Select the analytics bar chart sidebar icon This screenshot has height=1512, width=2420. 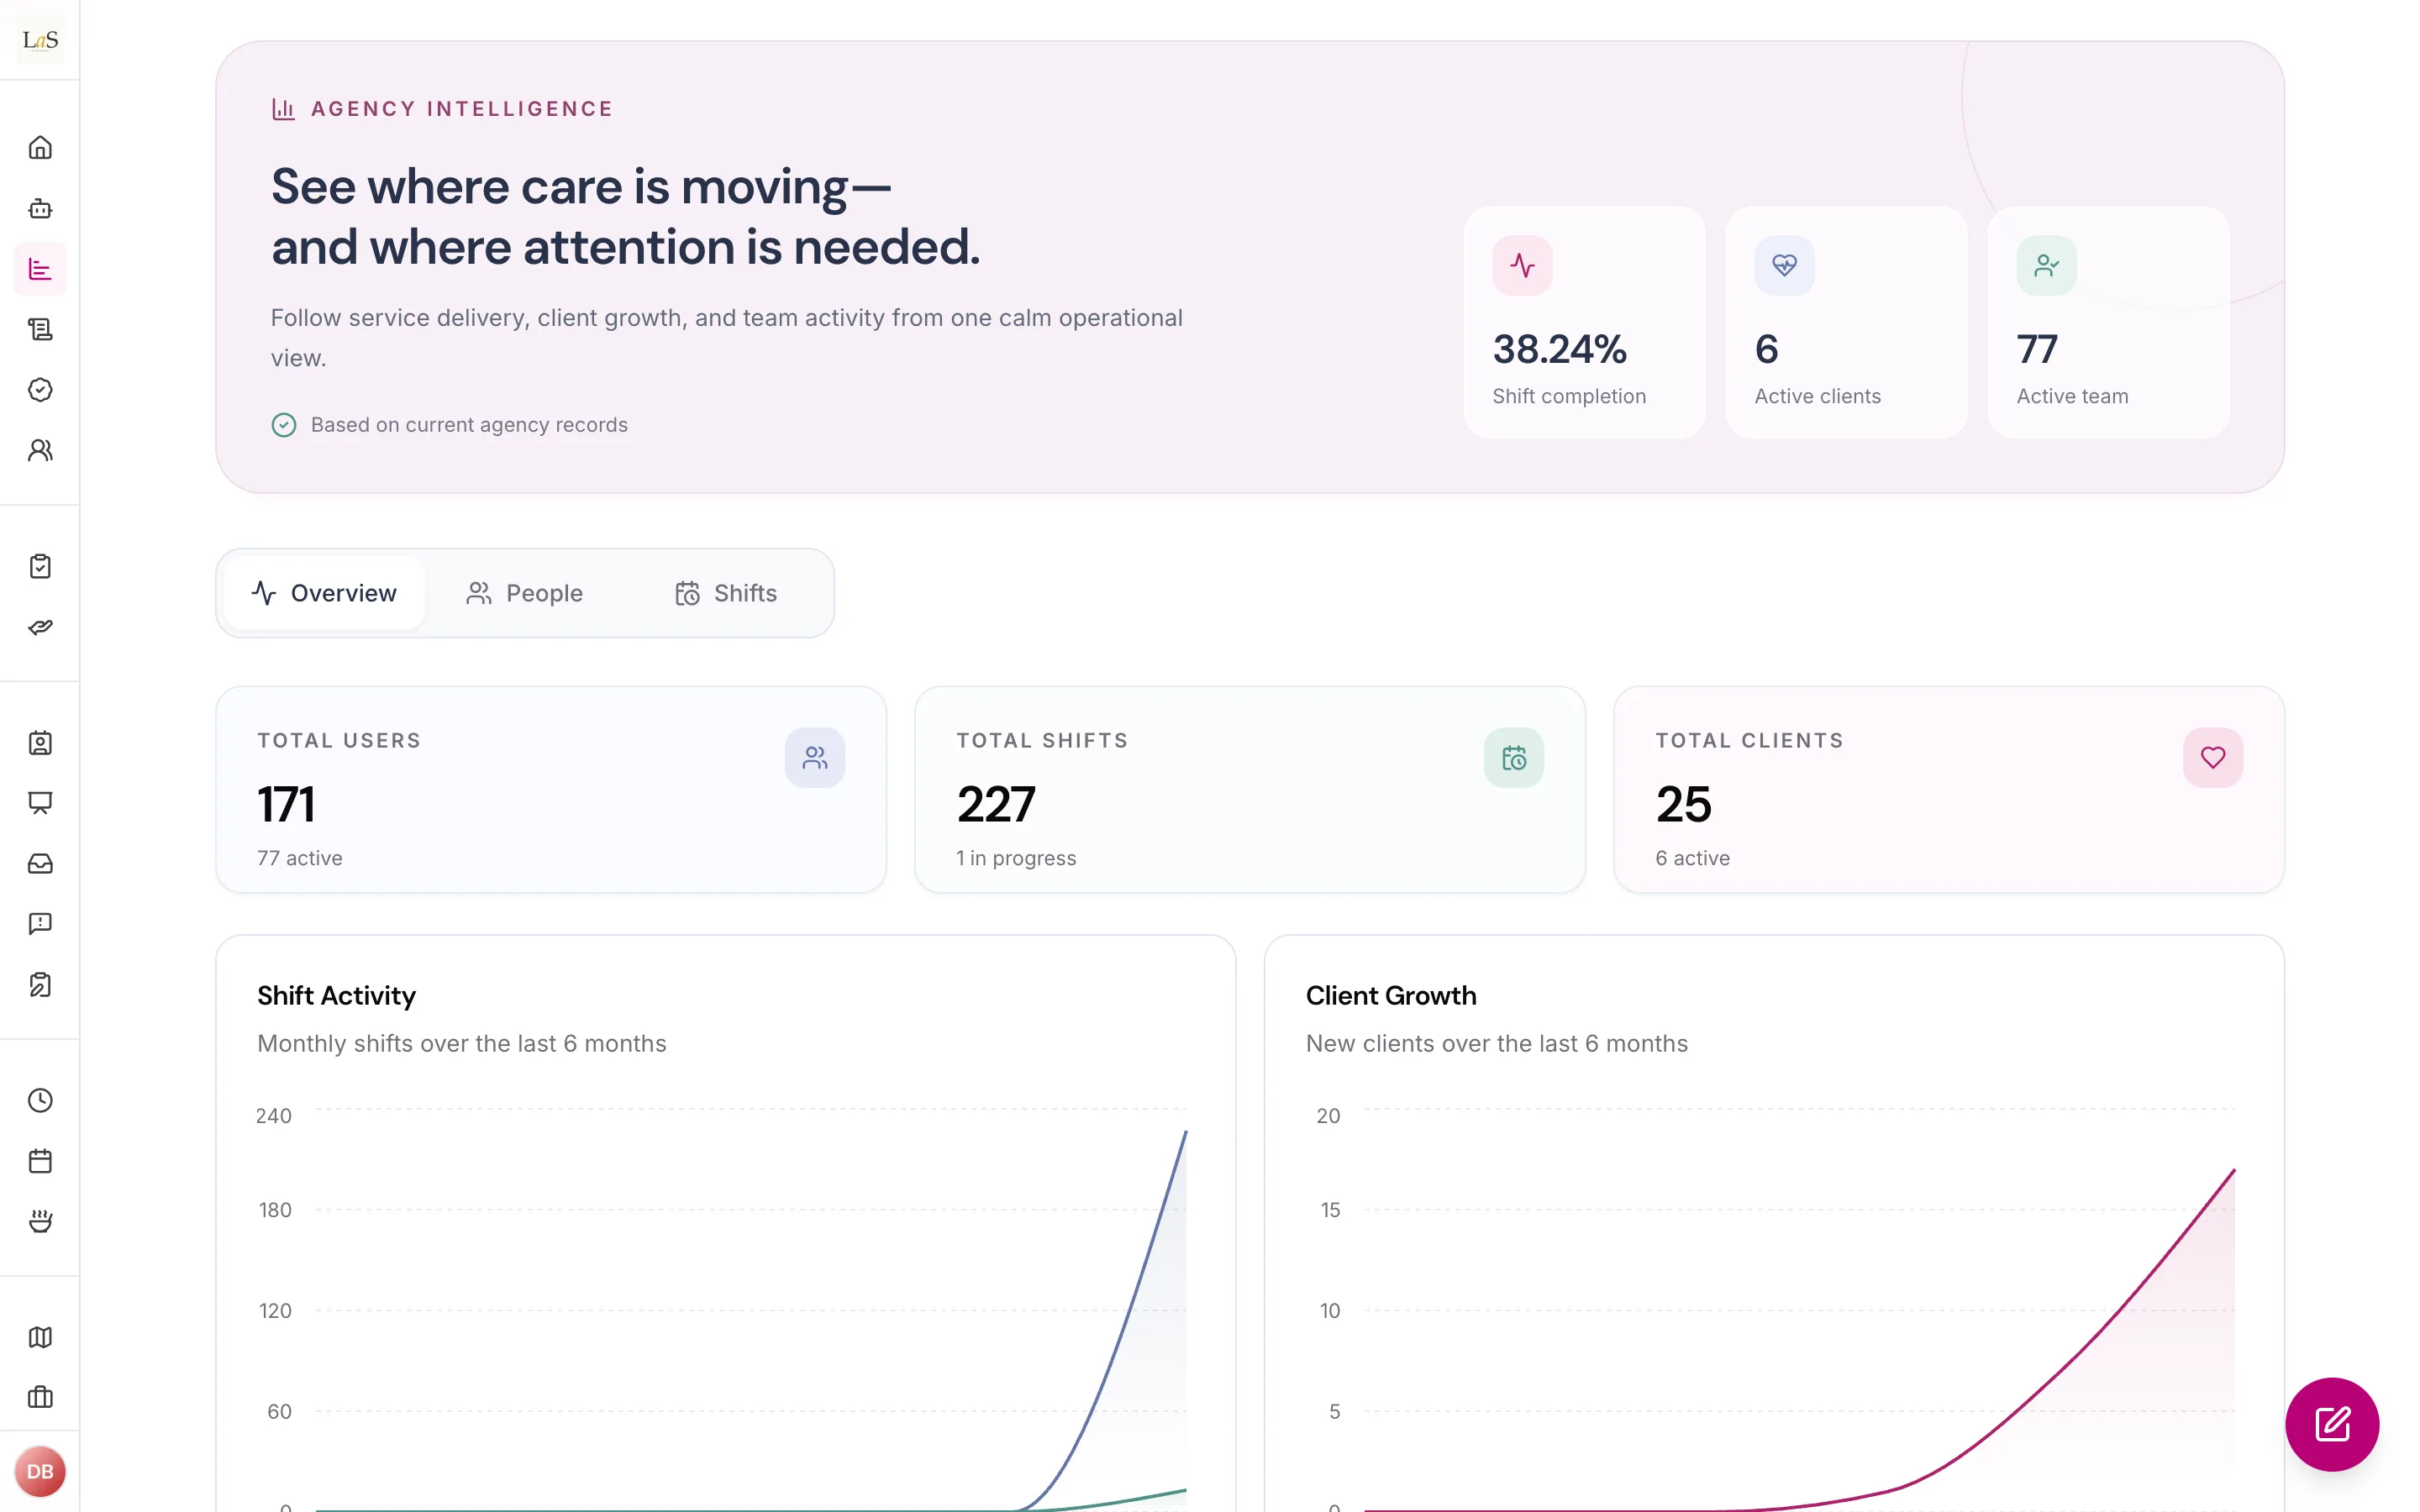(x=40, y=269)
